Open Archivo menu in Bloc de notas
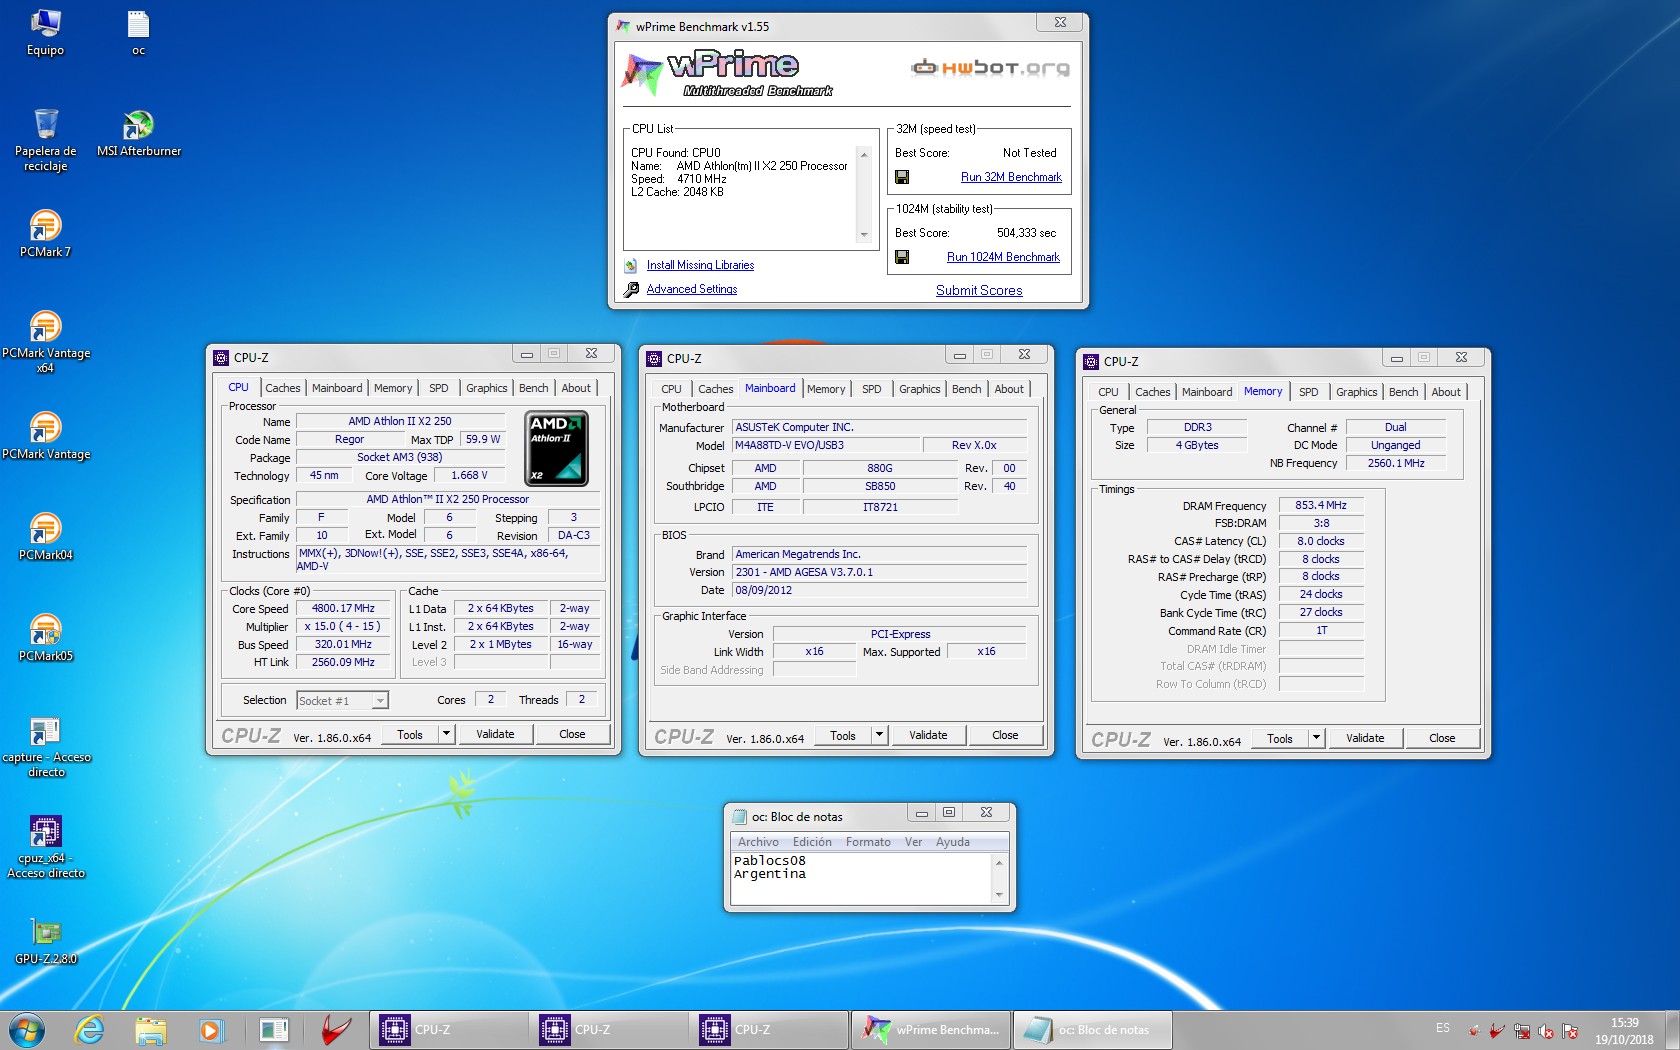 pos(758,842)
